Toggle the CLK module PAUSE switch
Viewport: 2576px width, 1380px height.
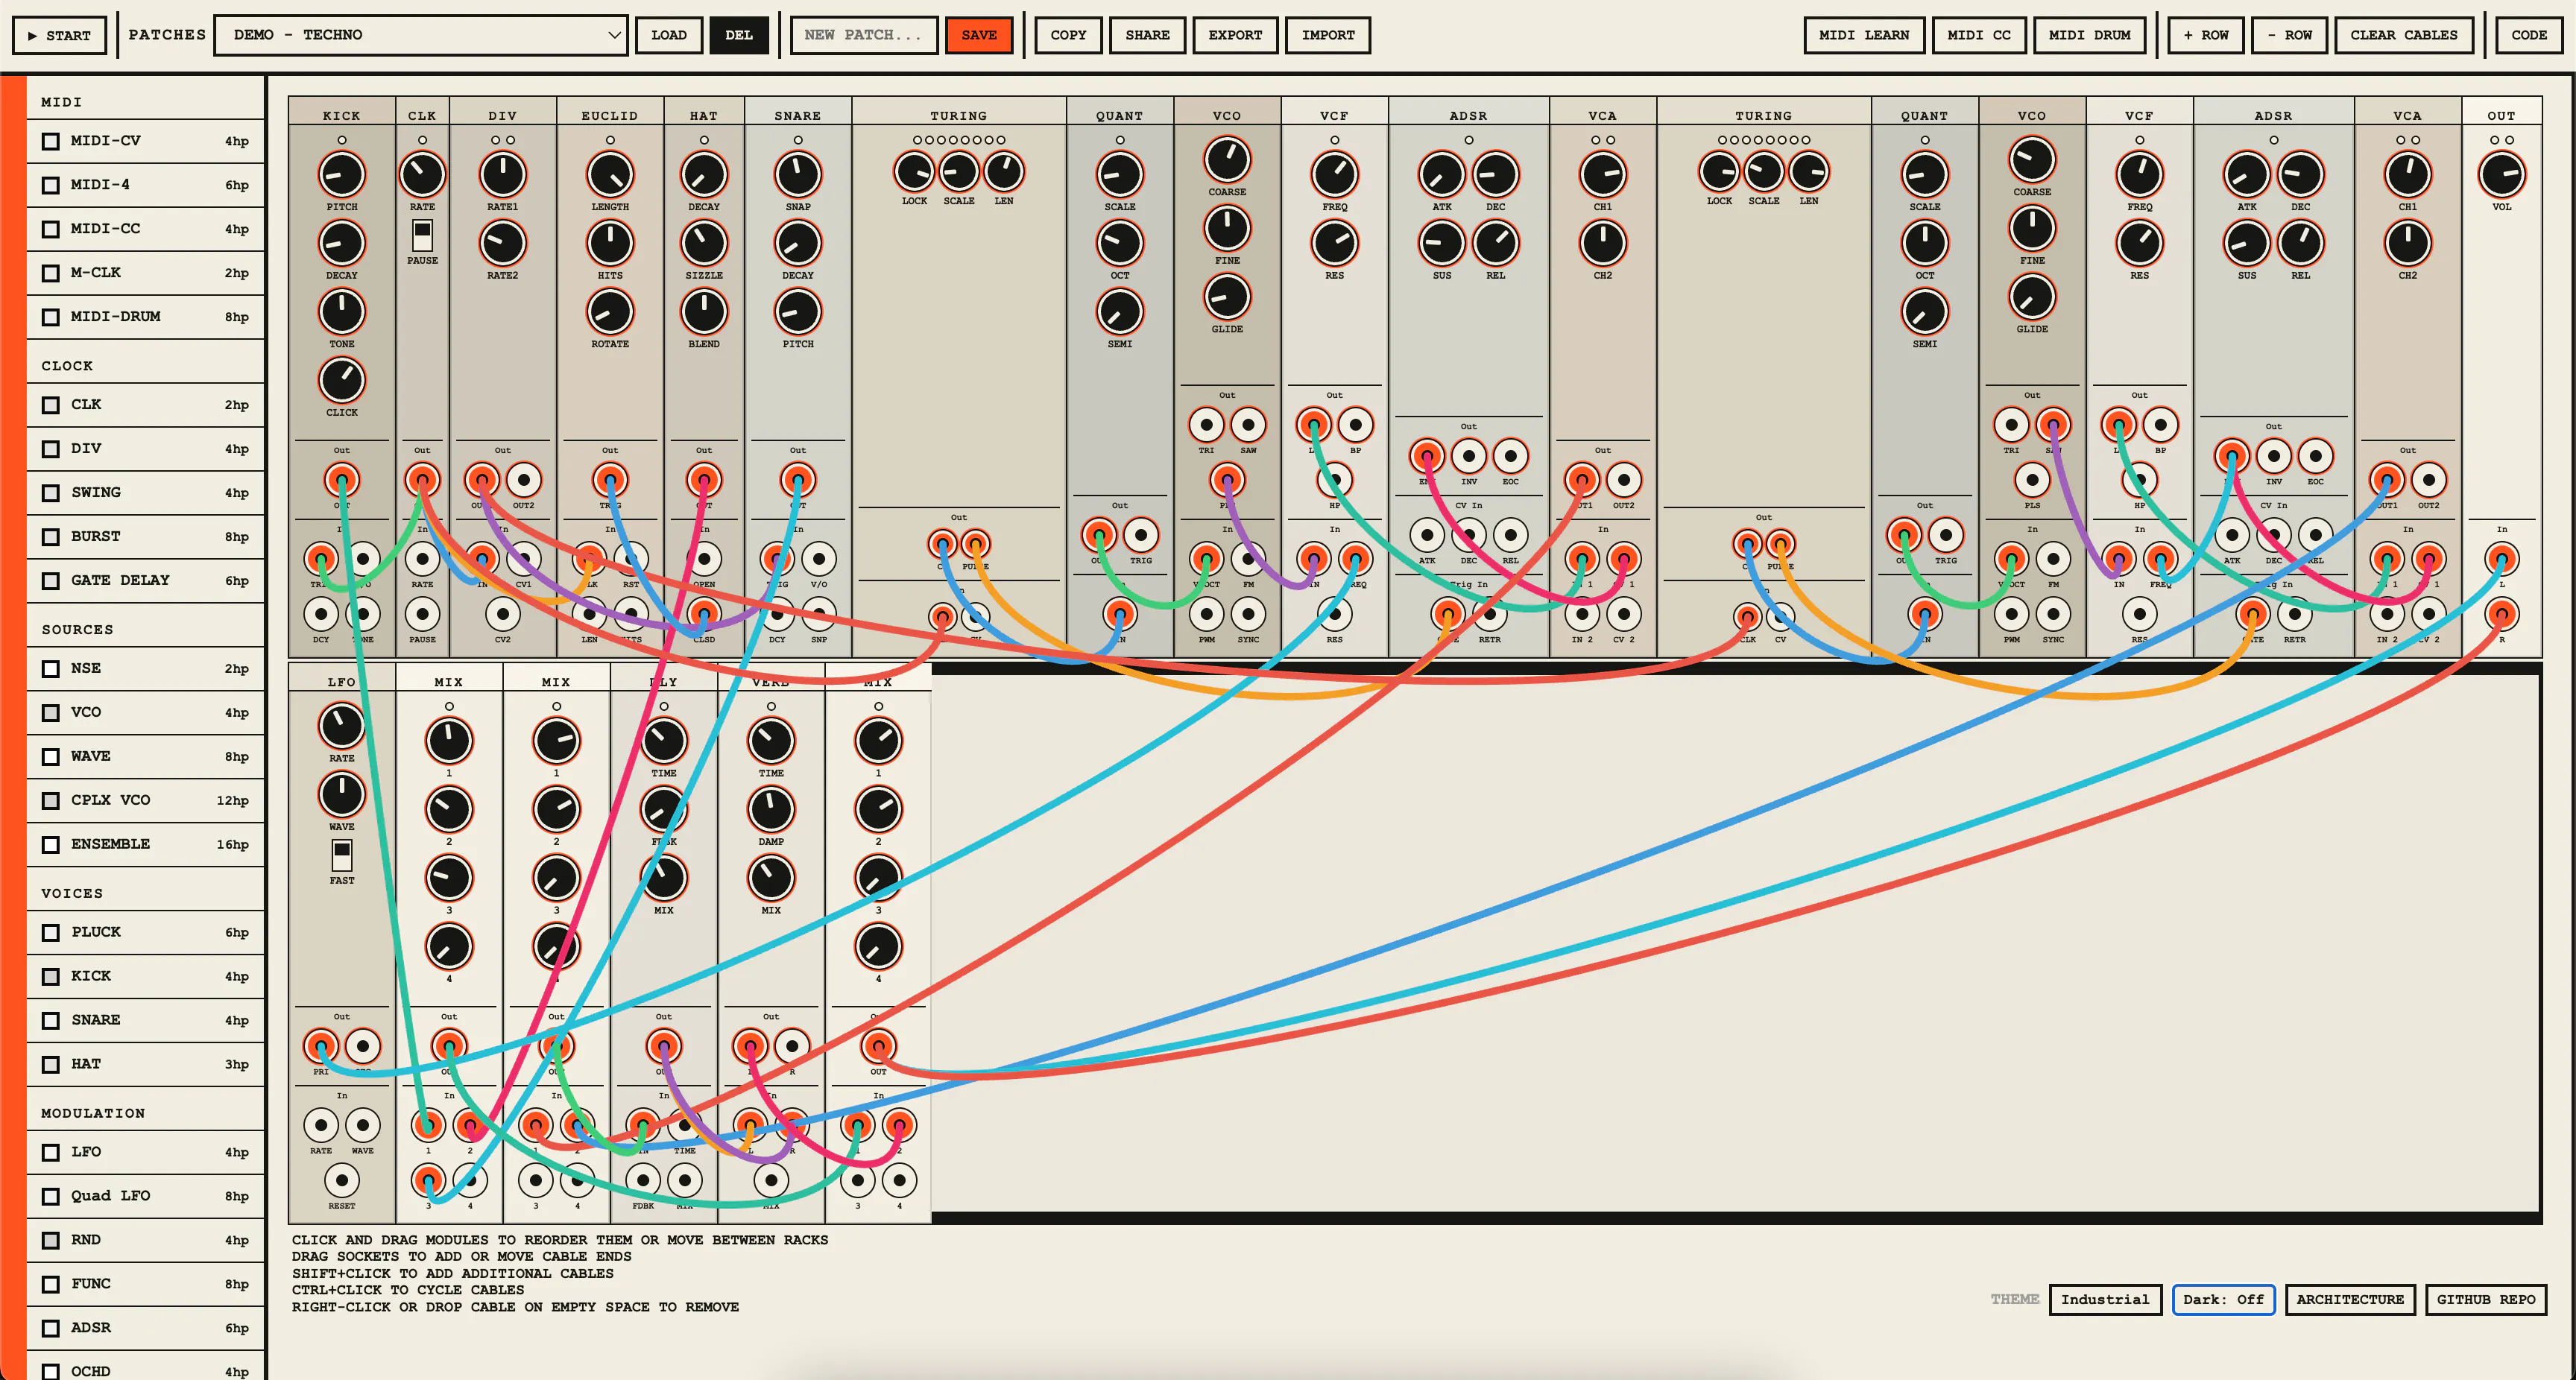pos(422,236)
